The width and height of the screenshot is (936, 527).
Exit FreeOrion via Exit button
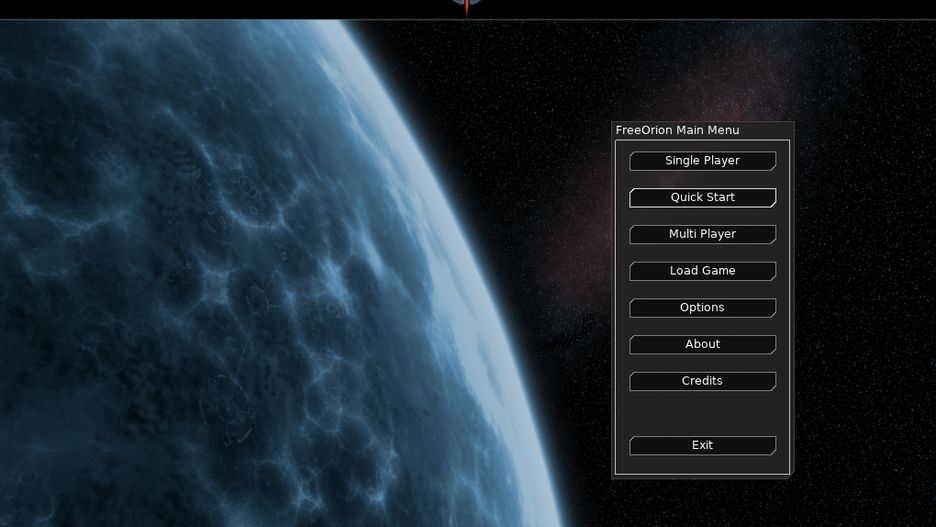pyautogui.click(x=703, y=445)
